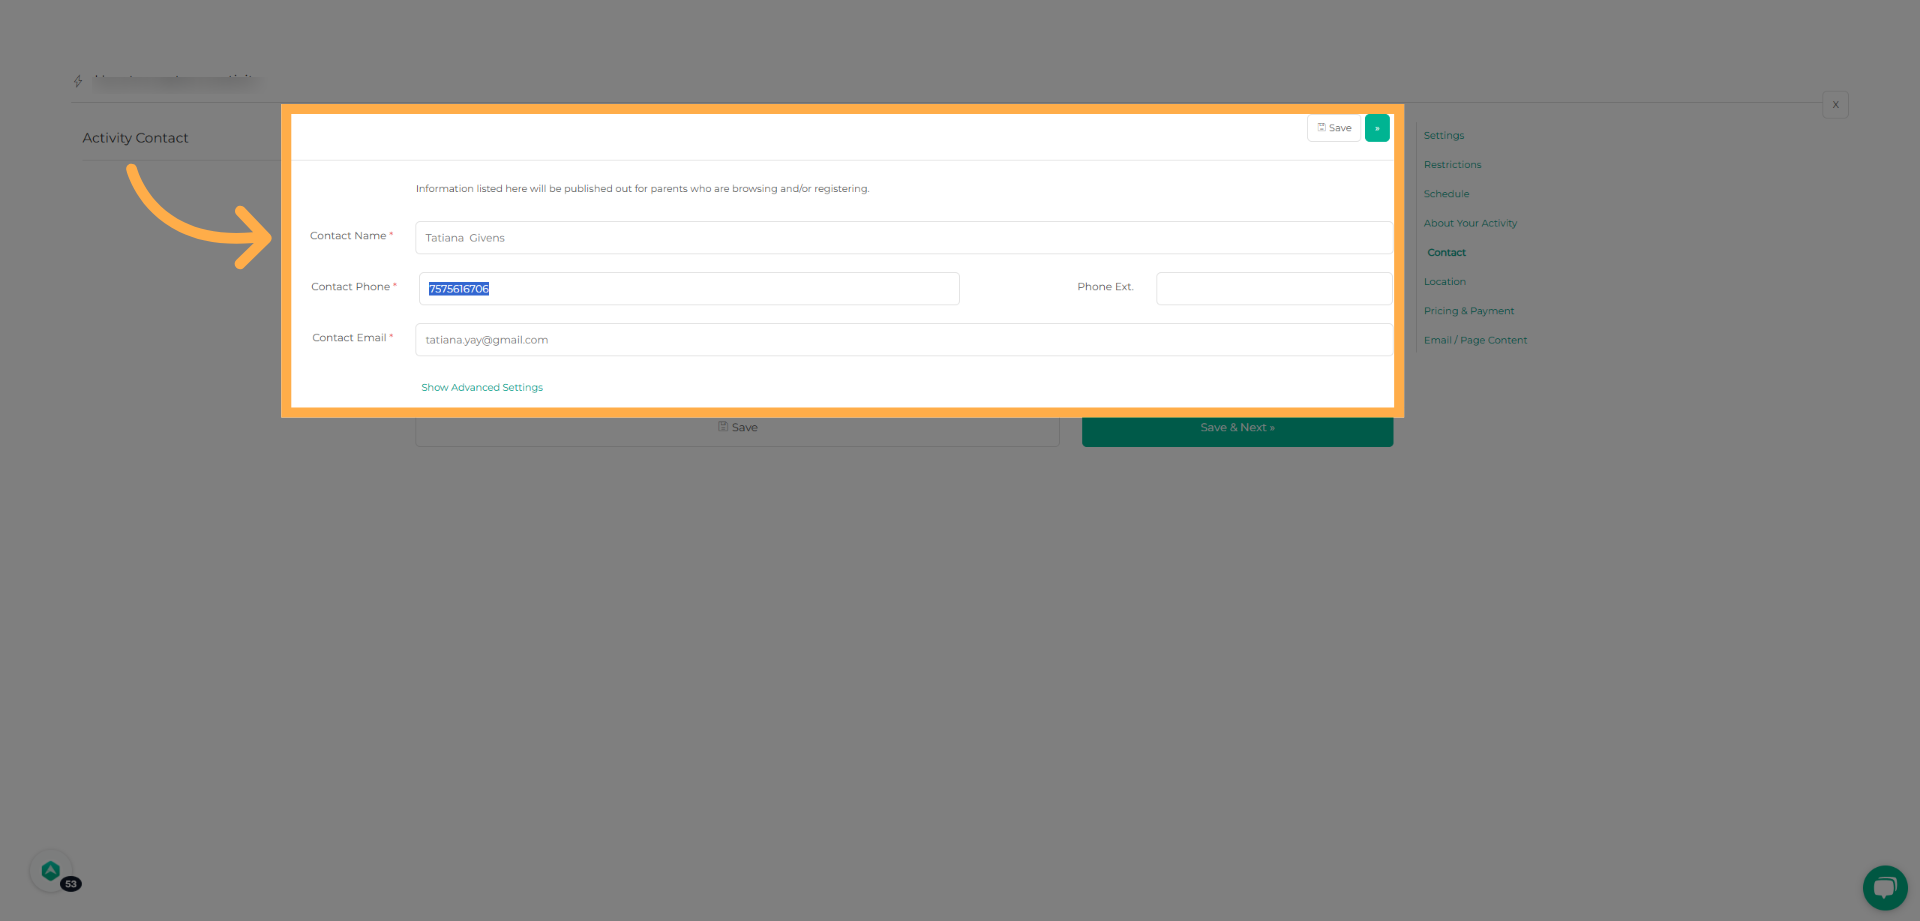
Task: Click the Save icon button atop the modal
Action: (1333, 128)
